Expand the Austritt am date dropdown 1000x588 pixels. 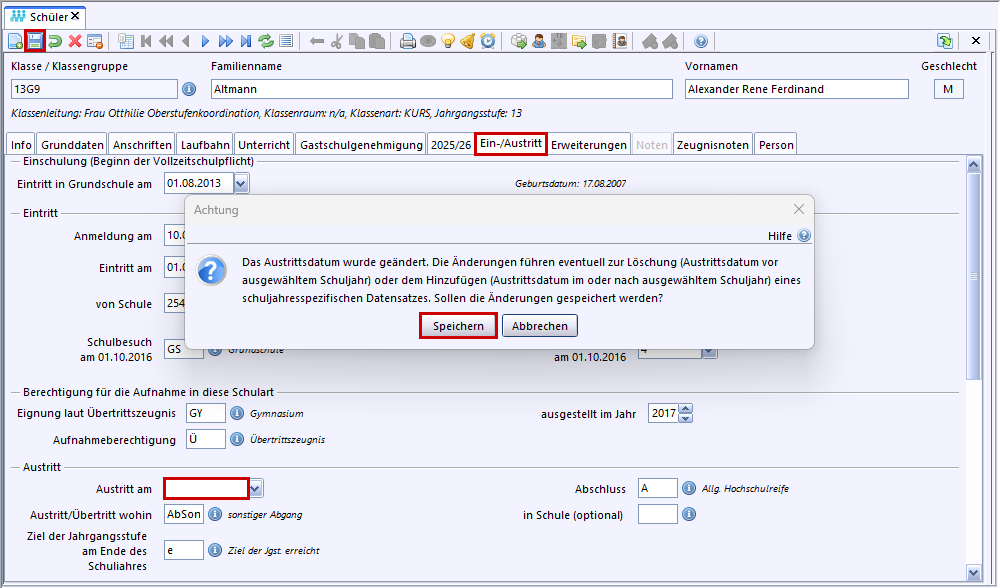pos(257,489)
